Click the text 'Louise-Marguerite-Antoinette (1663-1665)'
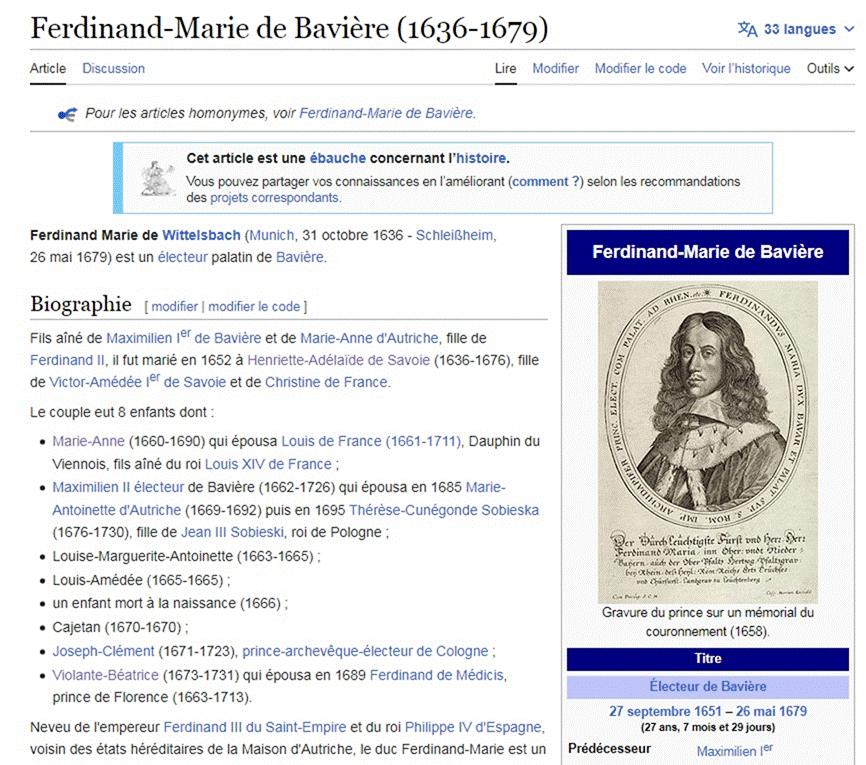This screenshot has width=866, height=765. pyautogui.click(x=183, y=556)
